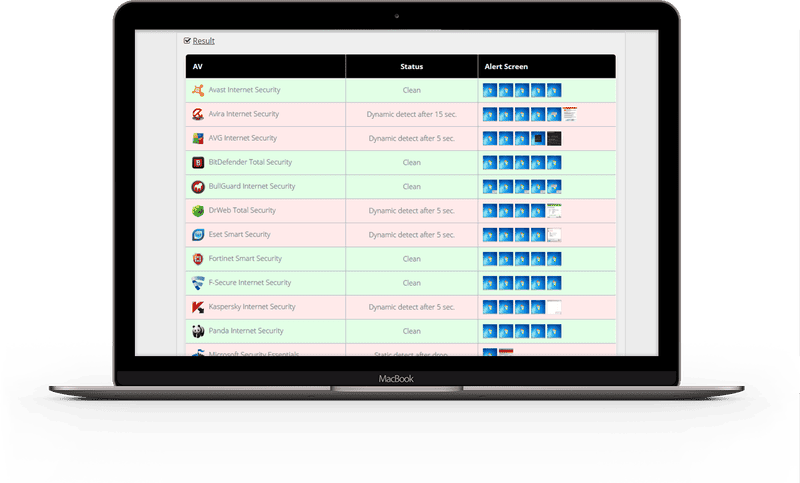Click the Clean status for F-Secure

pos(412,283)
